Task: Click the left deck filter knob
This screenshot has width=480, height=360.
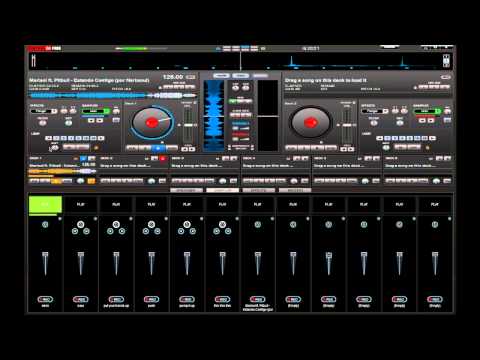Action: click(x=43, y=123)
